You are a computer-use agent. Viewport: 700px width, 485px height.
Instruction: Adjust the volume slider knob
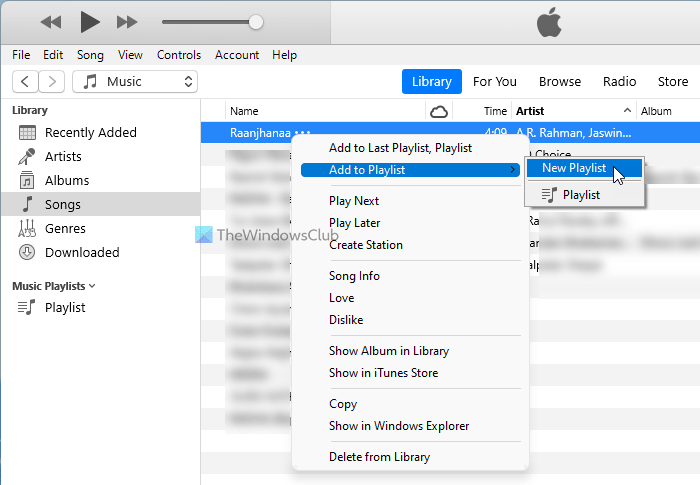pos(256,22)
